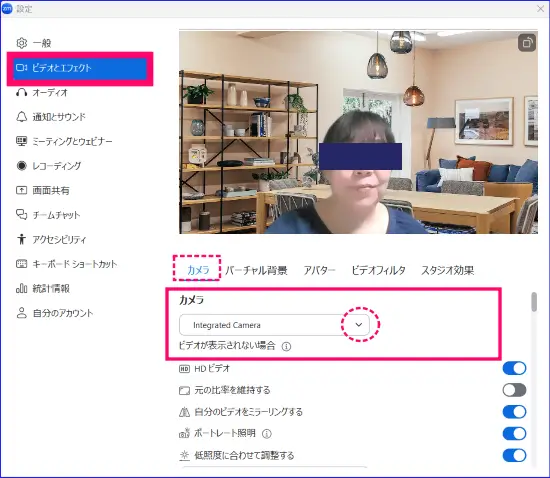Click the aspect ratio icon beside 元の比率を維持する
550x478 pixels.
click(184, 390)
